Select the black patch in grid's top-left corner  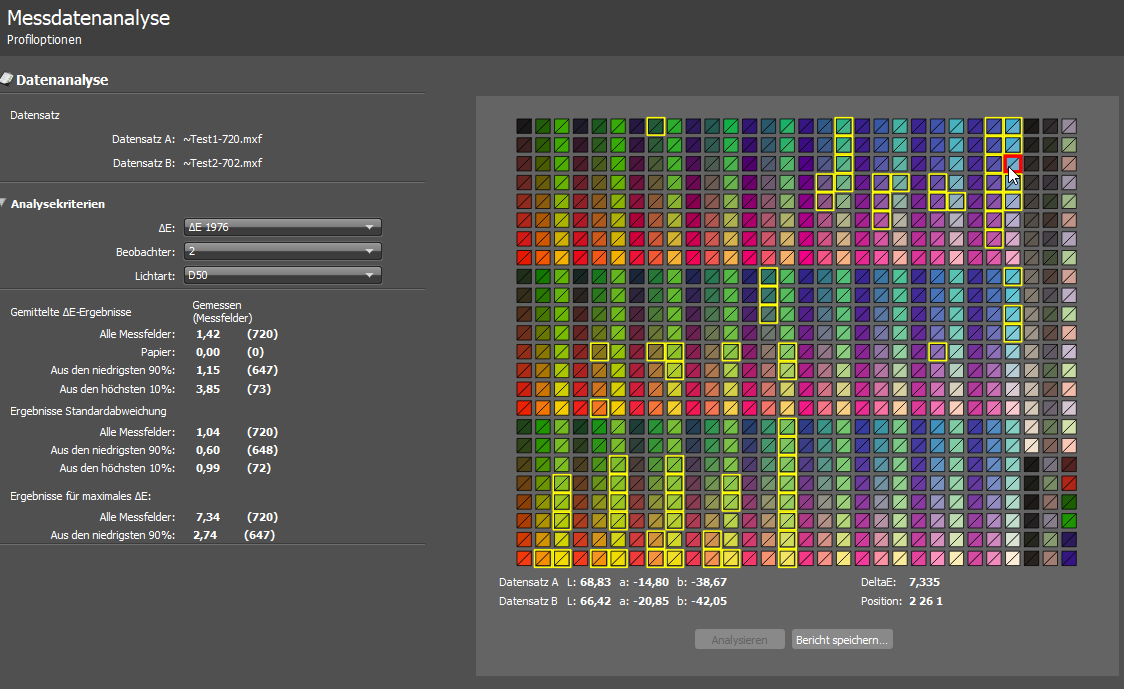tap(524, 126)
